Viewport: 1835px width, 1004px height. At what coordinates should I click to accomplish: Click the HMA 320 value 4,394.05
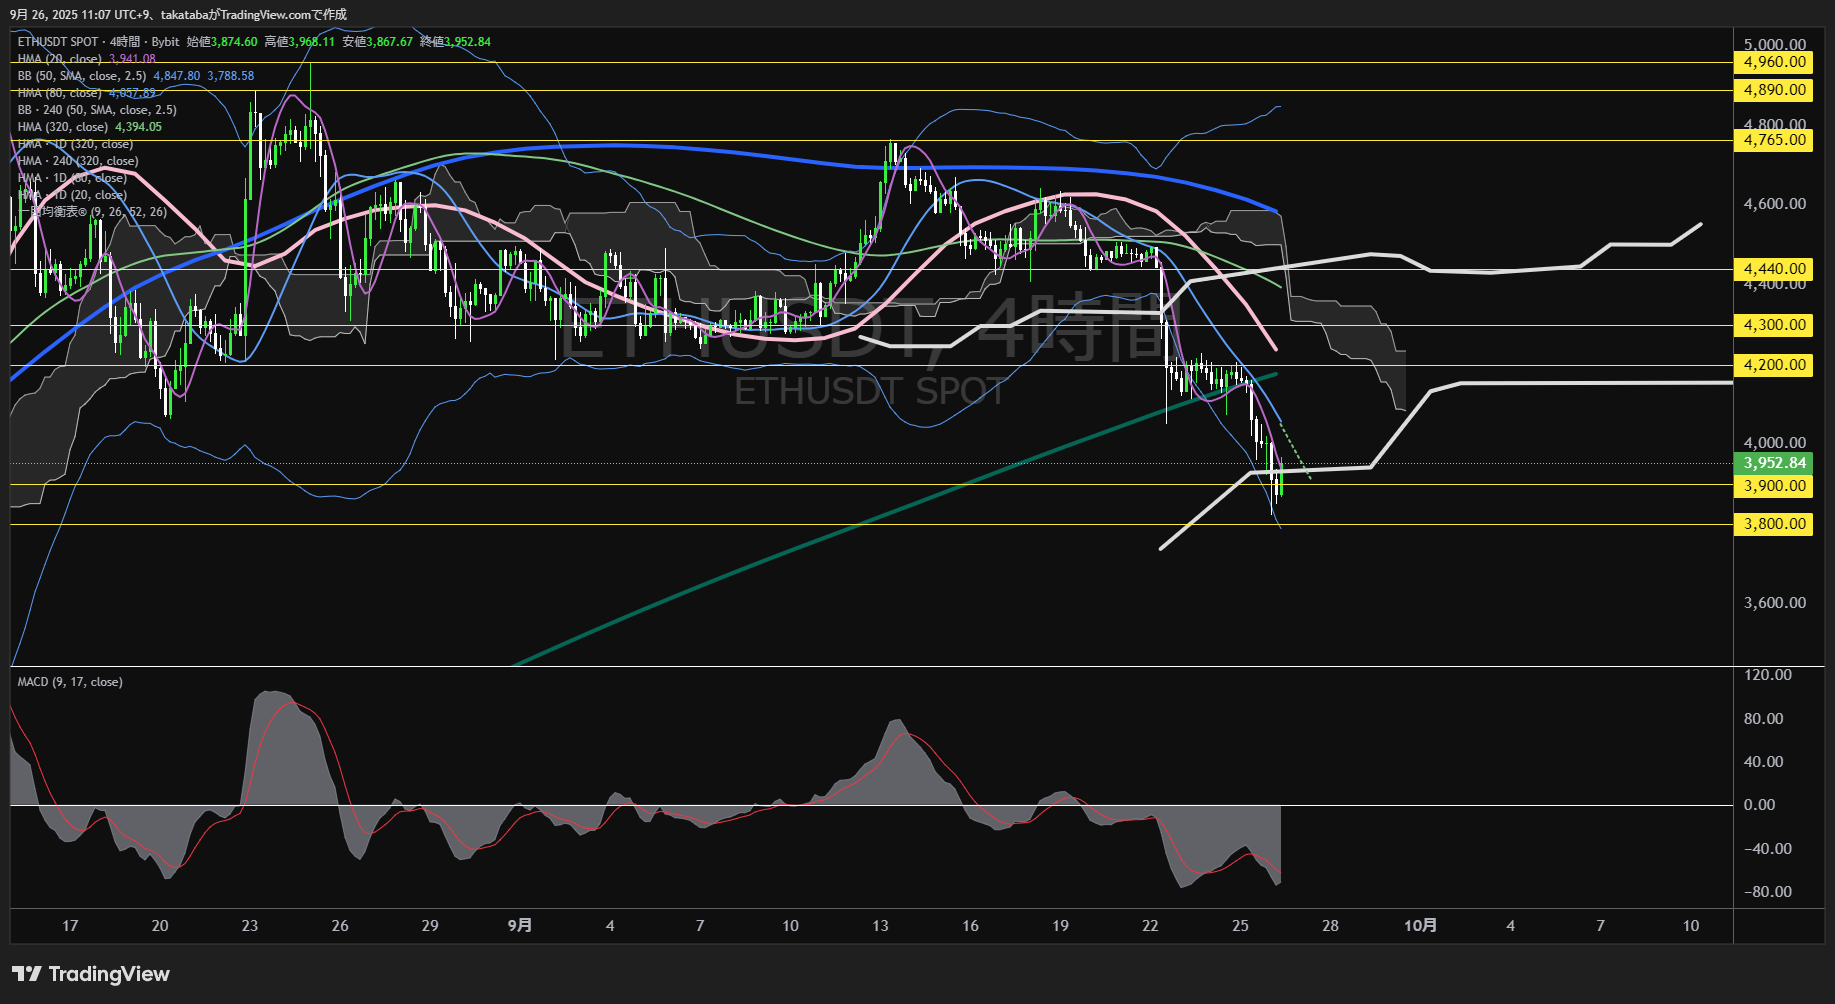click(138, 127)
